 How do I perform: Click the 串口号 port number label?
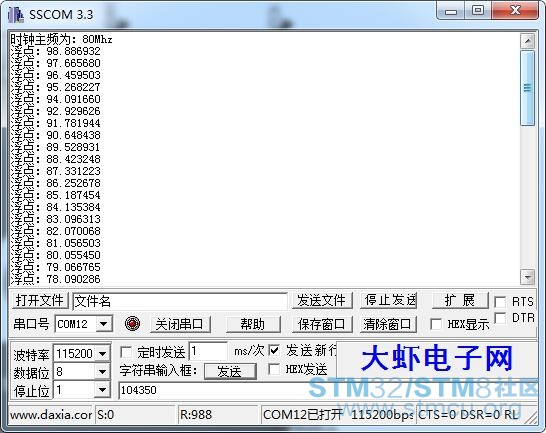coord(31,324)
